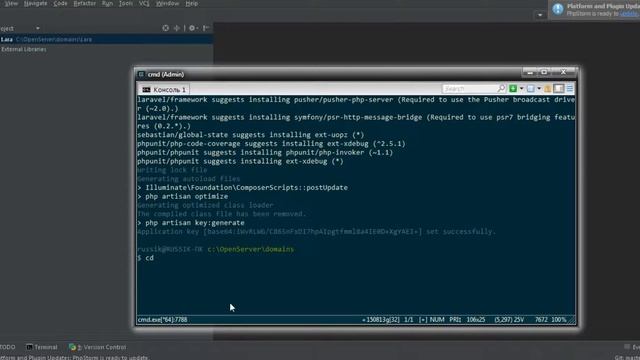Click the Update link in notification popup

629,14
